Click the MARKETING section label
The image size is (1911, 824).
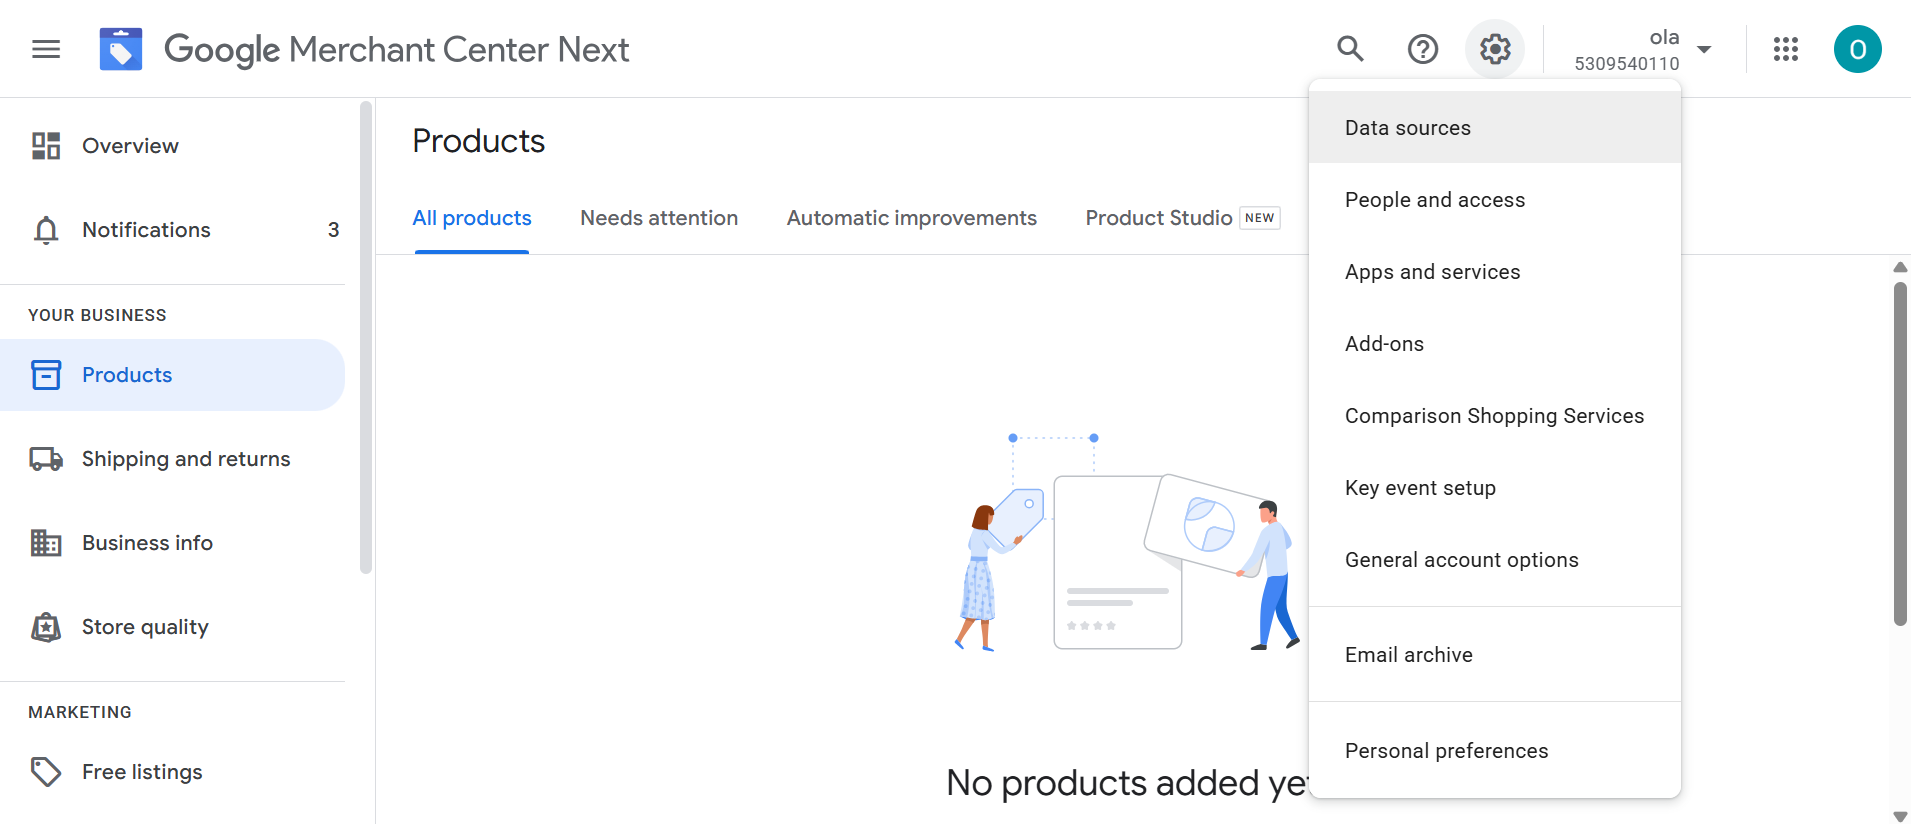pyautogui.click(x=80, y=712)
